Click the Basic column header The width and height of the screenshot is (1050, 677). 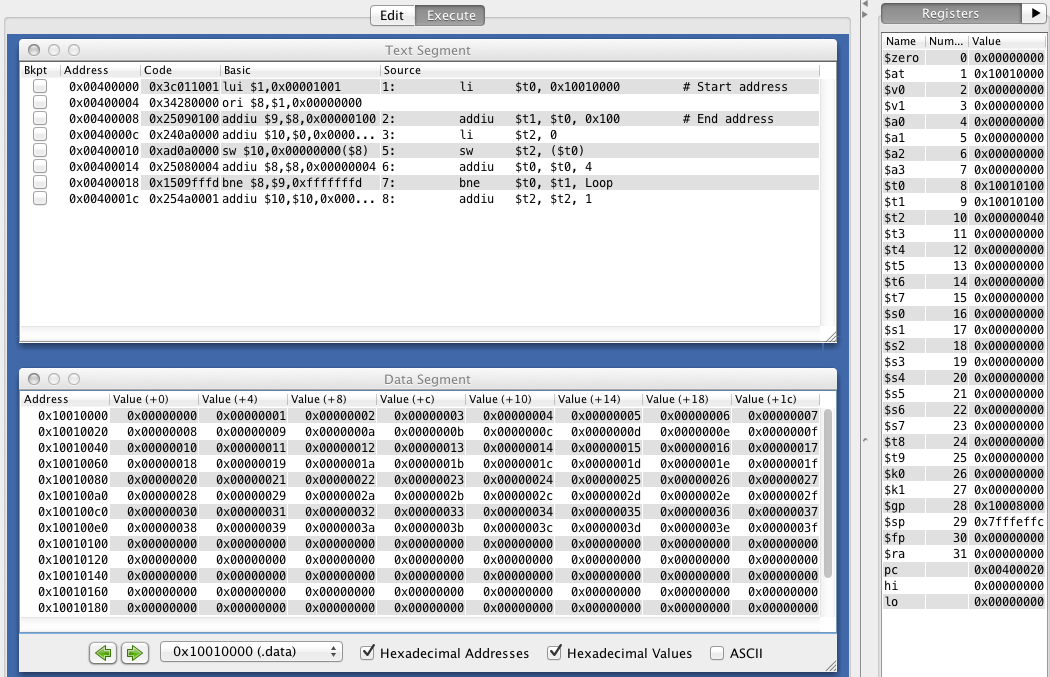click(x=300, y=70)
